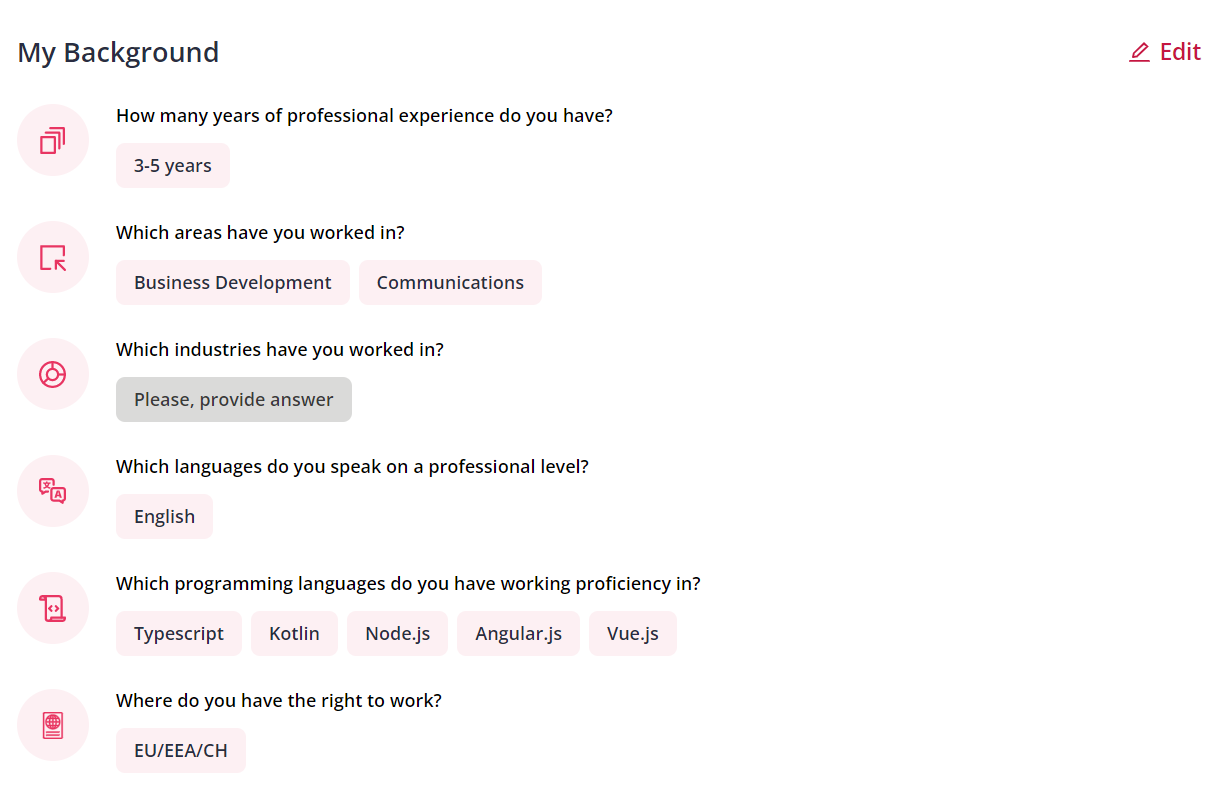This screenshot has width=1225, height=787.
Task: Select the Communications tag
Action: click(450, 282)
